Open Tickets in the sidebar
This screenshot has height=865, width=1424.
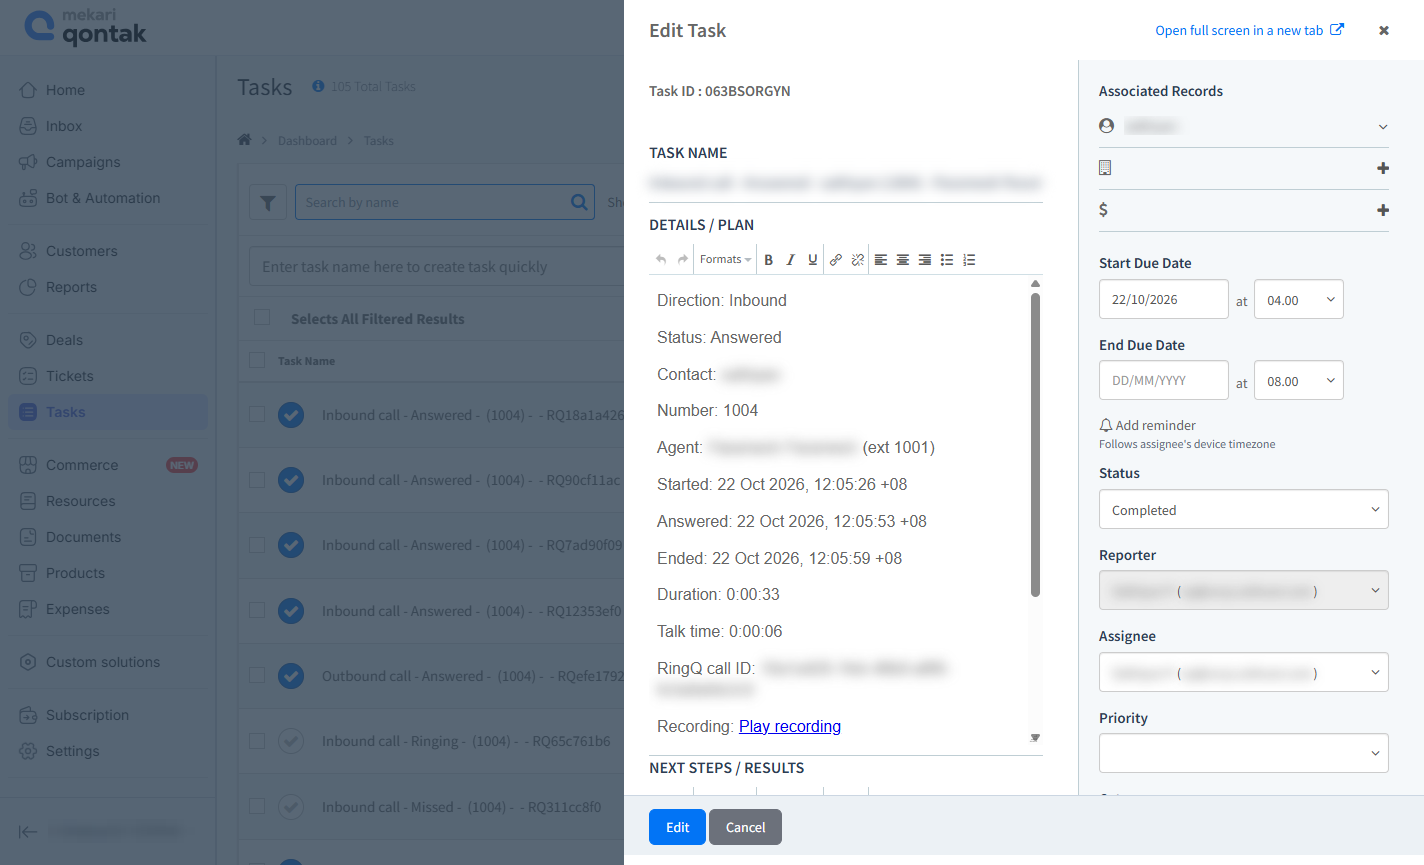pos(69,376)
